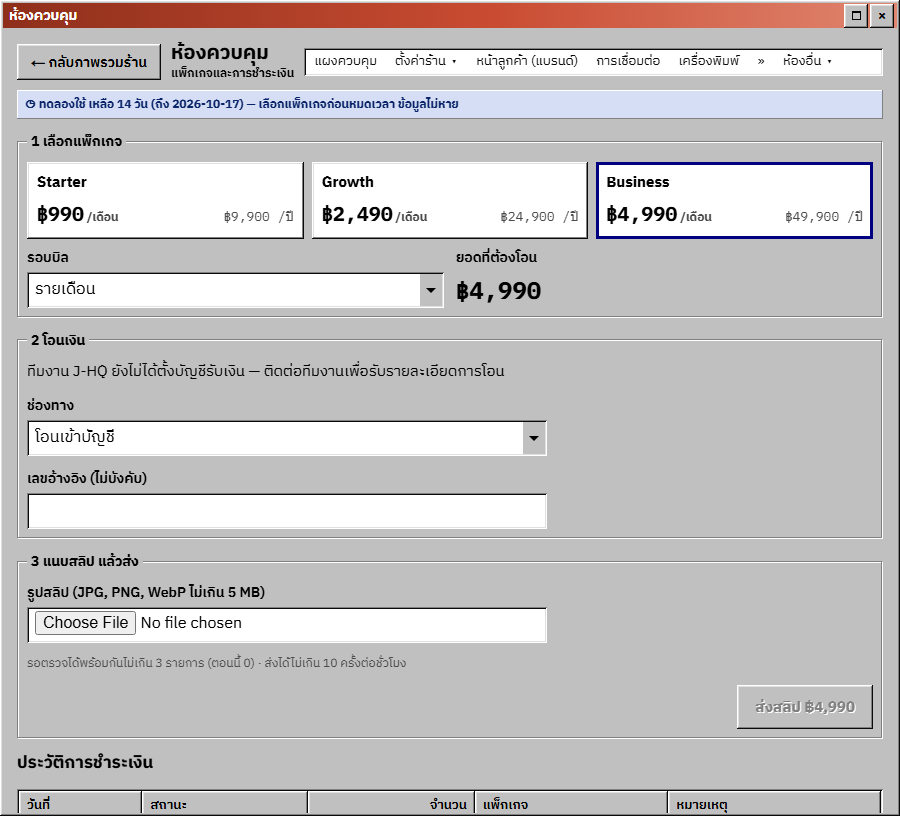Open the รอบบิล billing cycle dropdown
The image size is (900, 816).
(235, 290)
